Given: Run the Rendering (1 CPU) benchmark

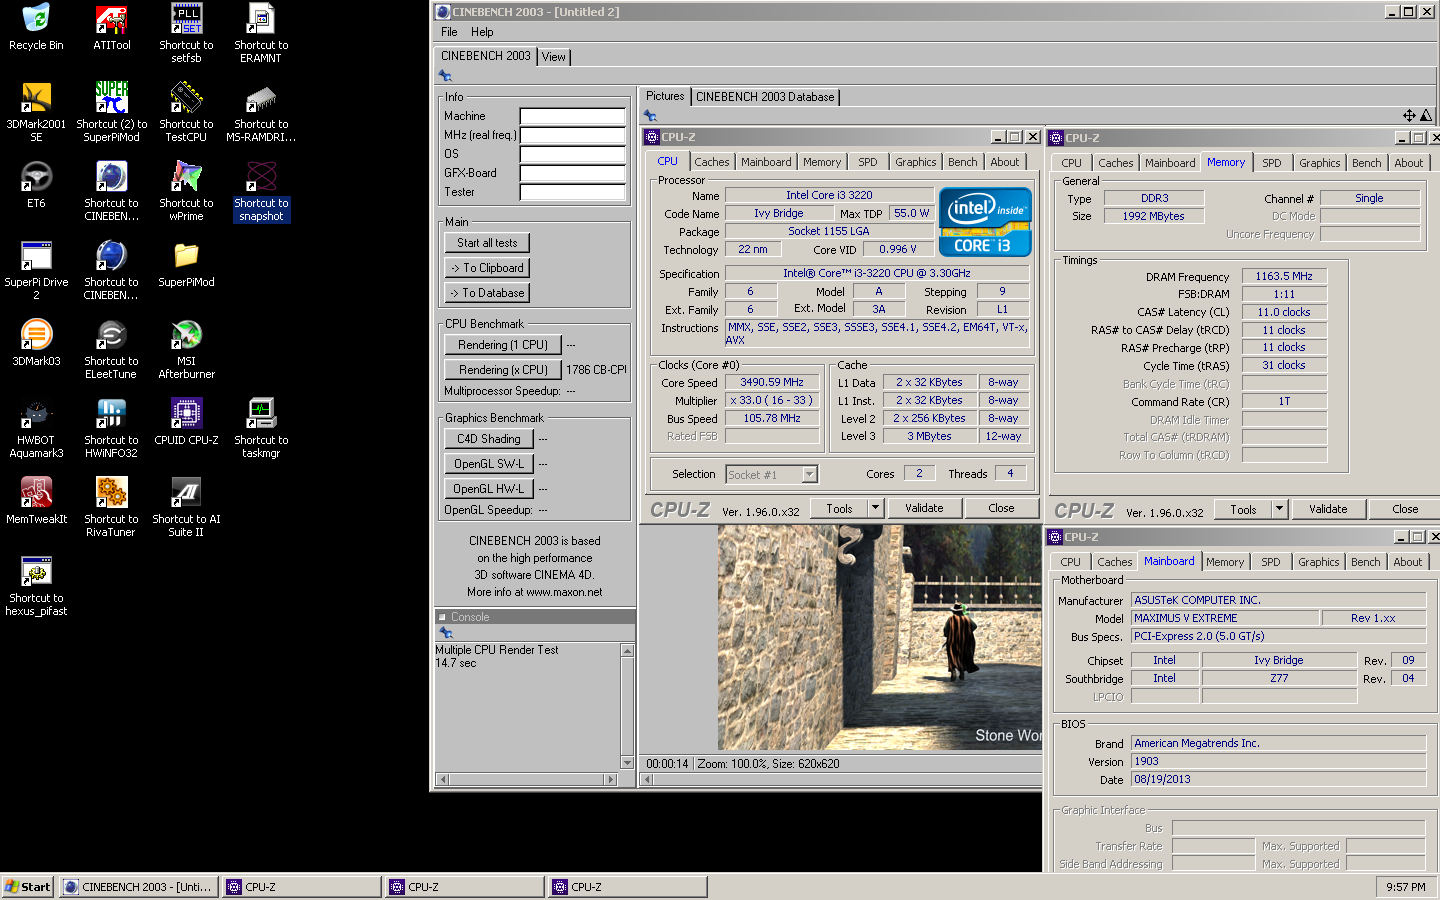Looking at the screenshot, I should pyautogui.click(x=503, y=345).
